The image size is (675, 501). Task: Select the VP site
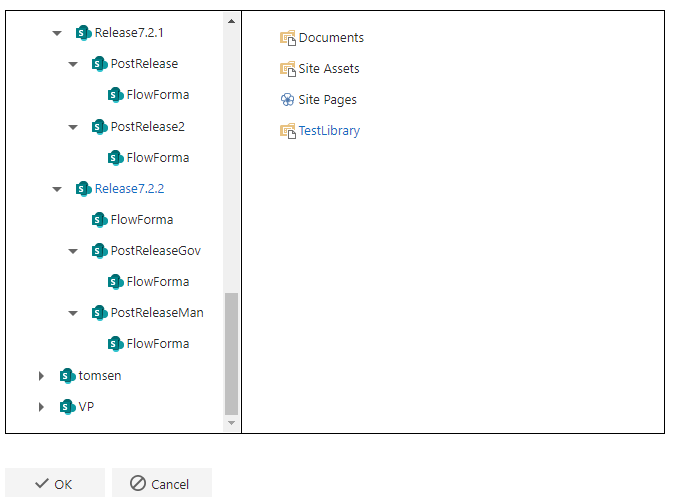click(86, 406)
